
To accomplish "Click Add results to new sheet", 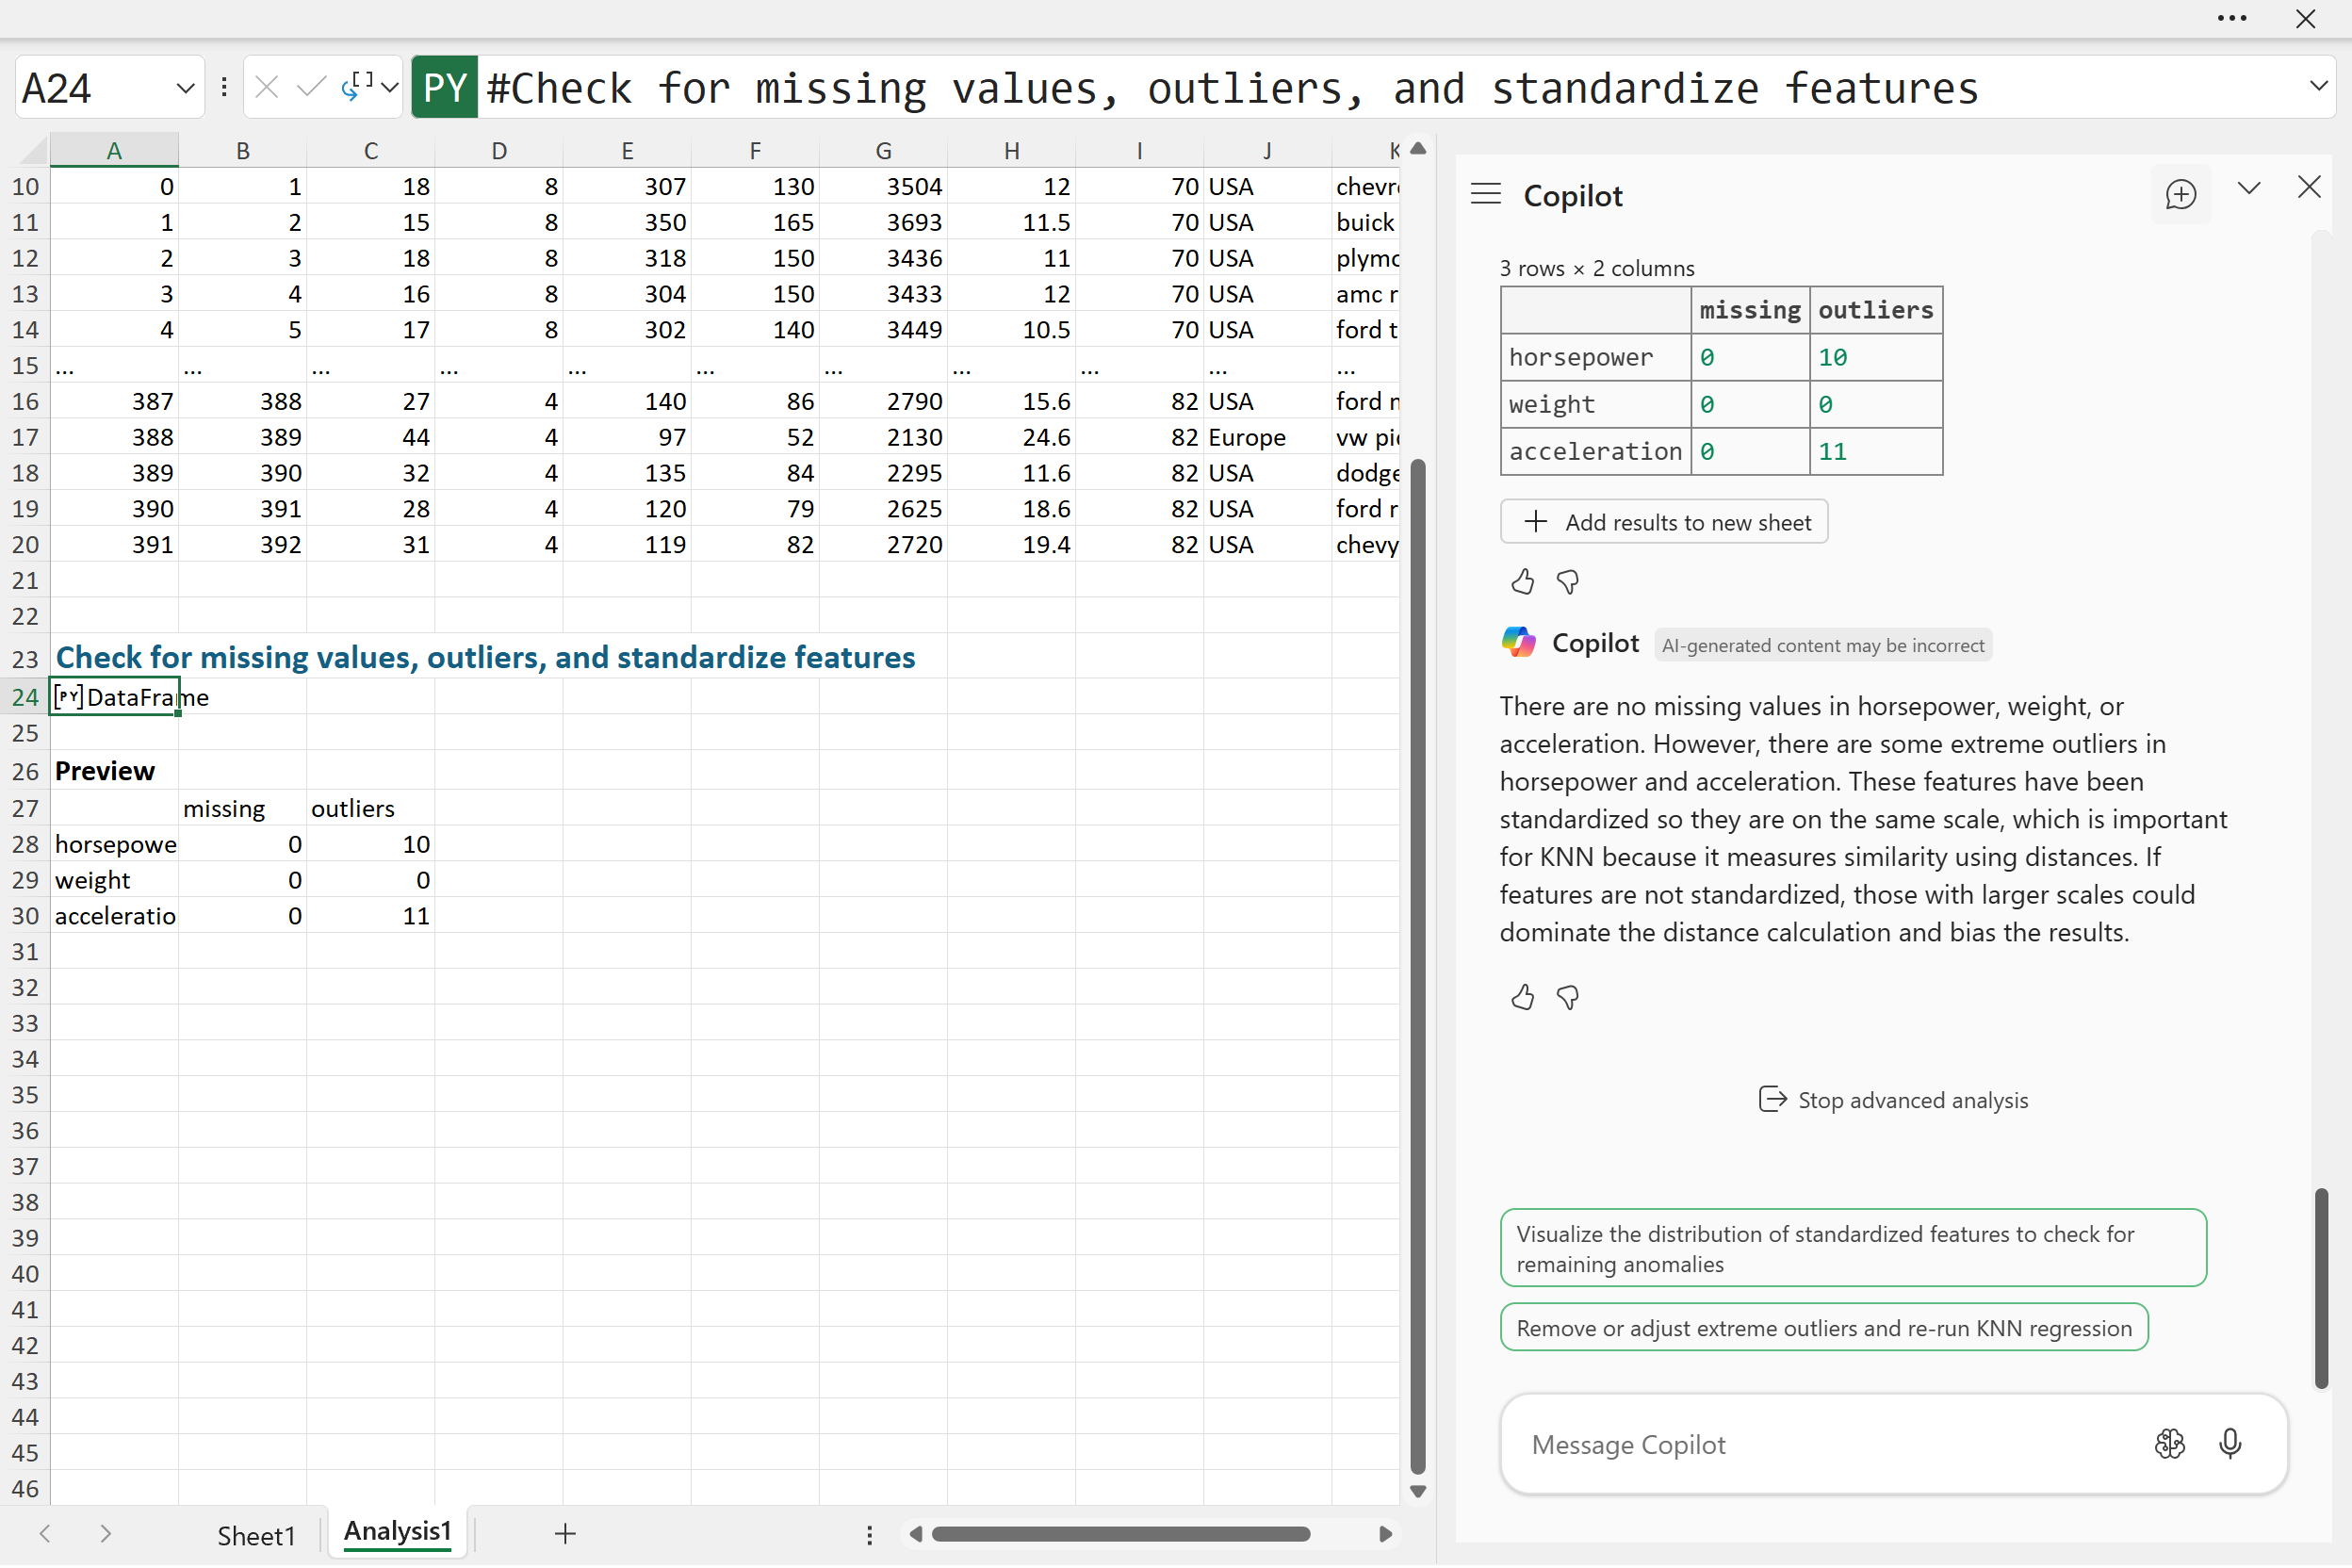I will pos(1664,522).
